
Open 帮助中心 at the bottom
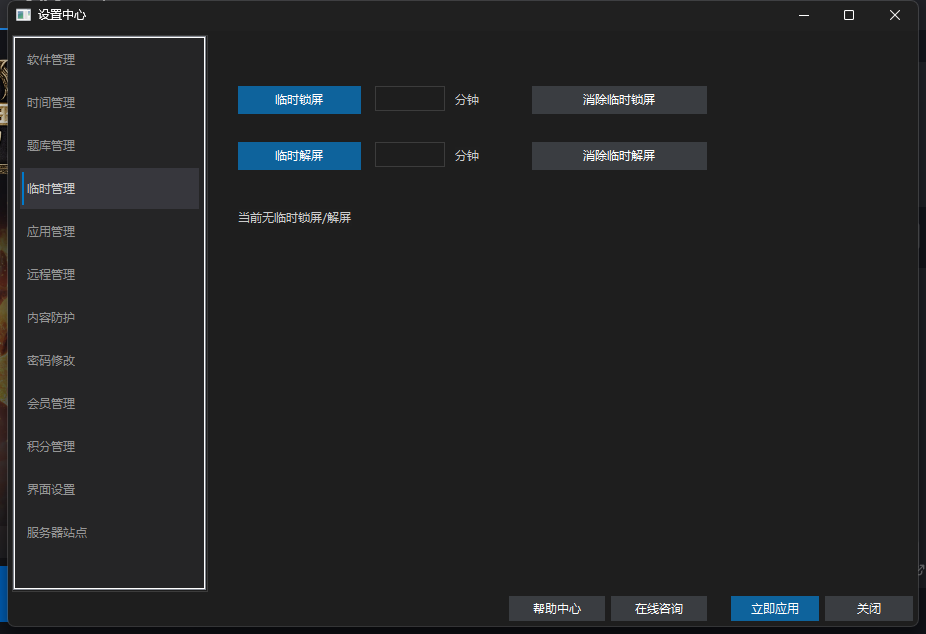coord(557,609)
